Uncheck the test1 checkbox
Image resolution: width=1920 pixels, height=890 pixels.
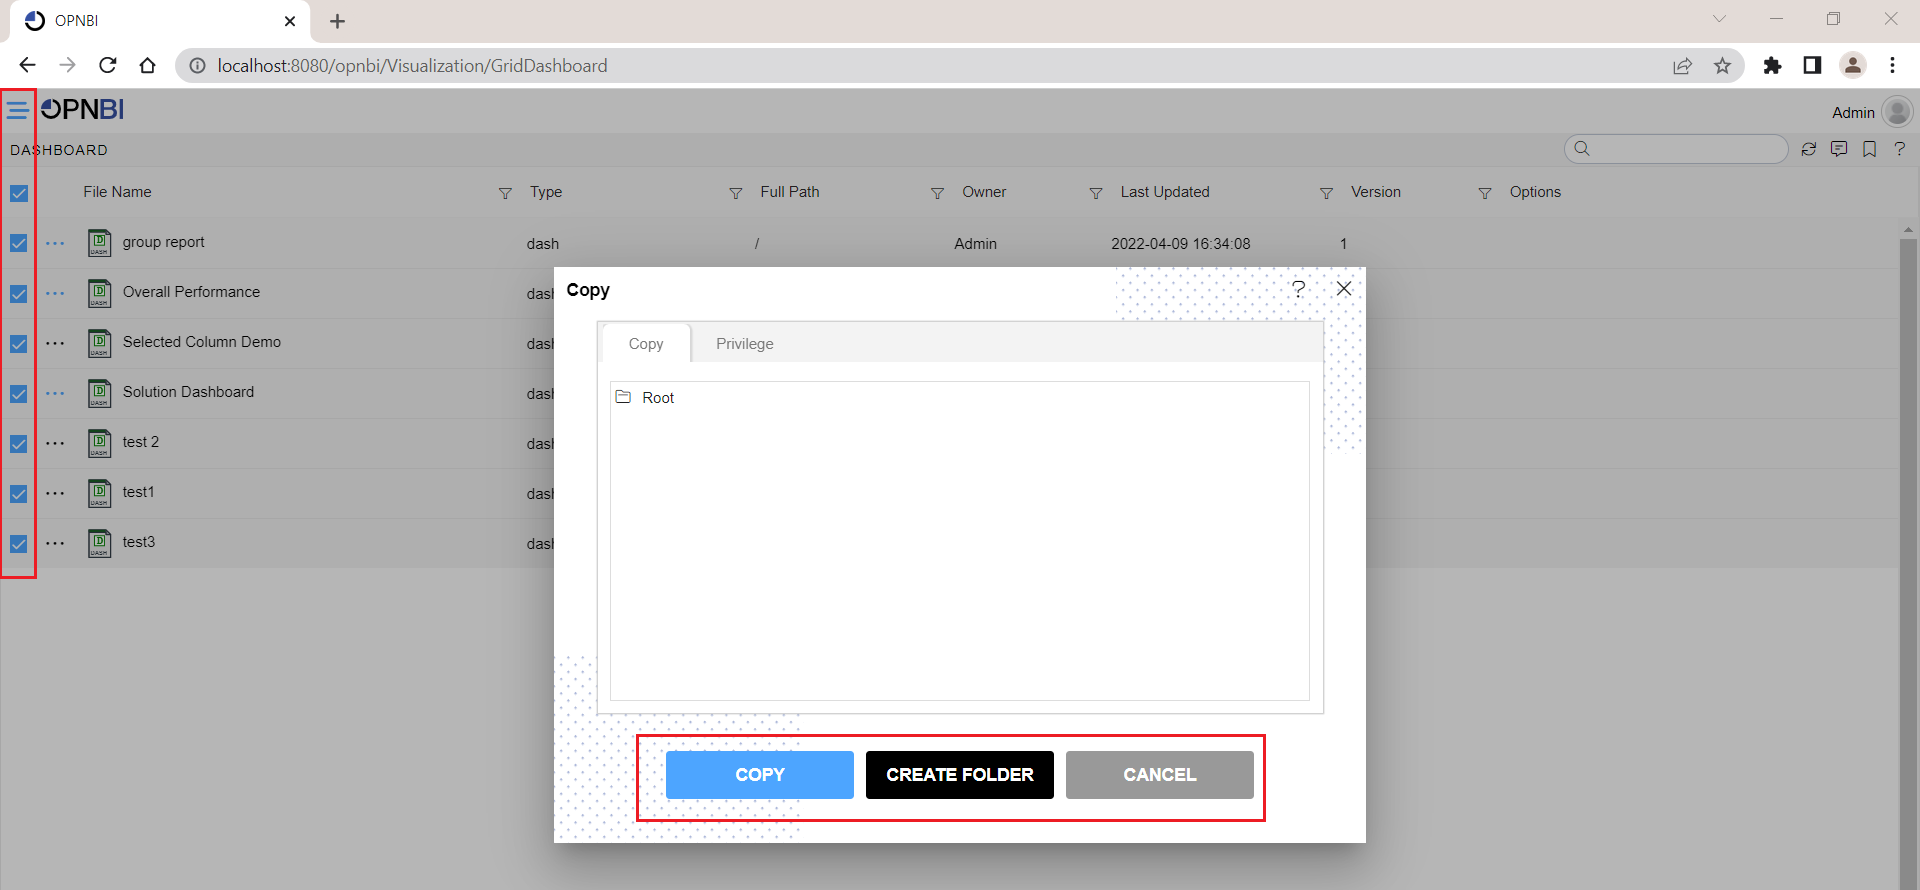point(19,493)
